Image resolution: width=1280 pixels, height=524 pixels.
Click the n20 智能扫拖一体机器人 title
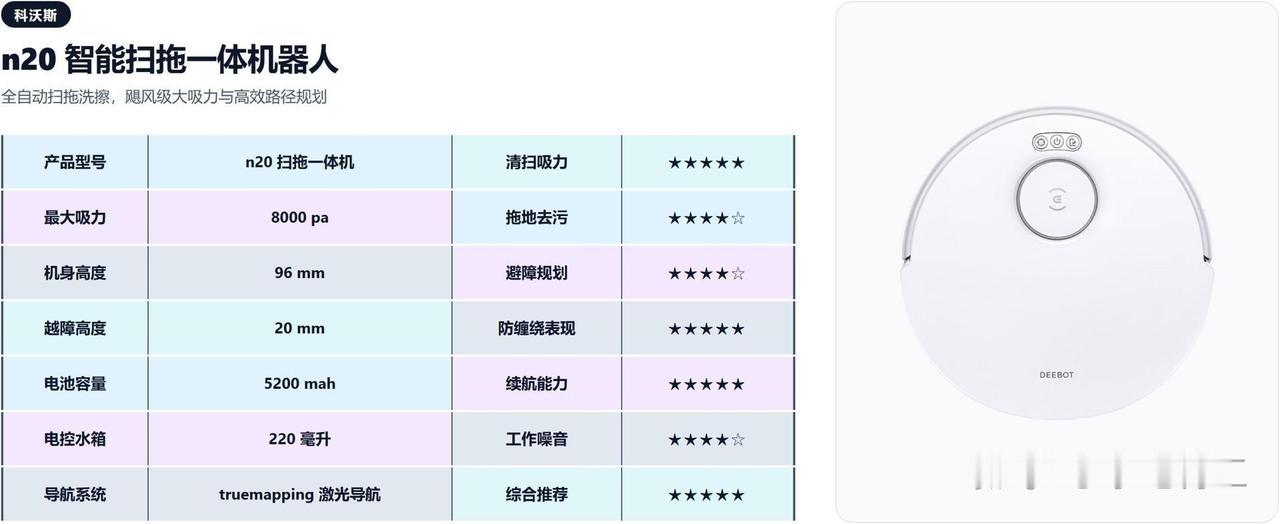click(x=169, y=60)
